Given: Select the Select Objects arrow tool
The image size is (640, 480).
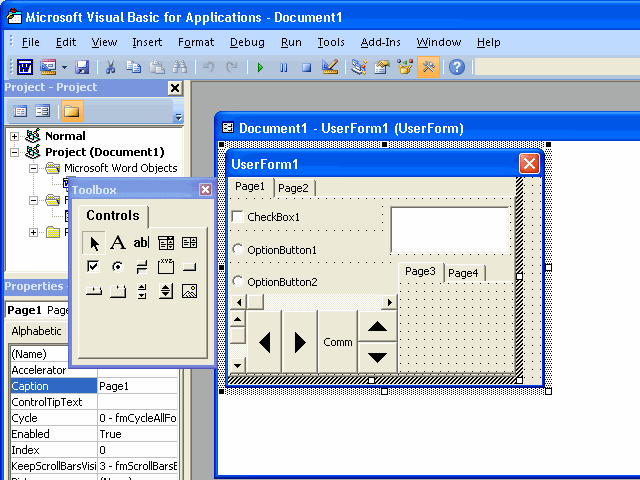Looking at the screenshot, I should (94, 243).
